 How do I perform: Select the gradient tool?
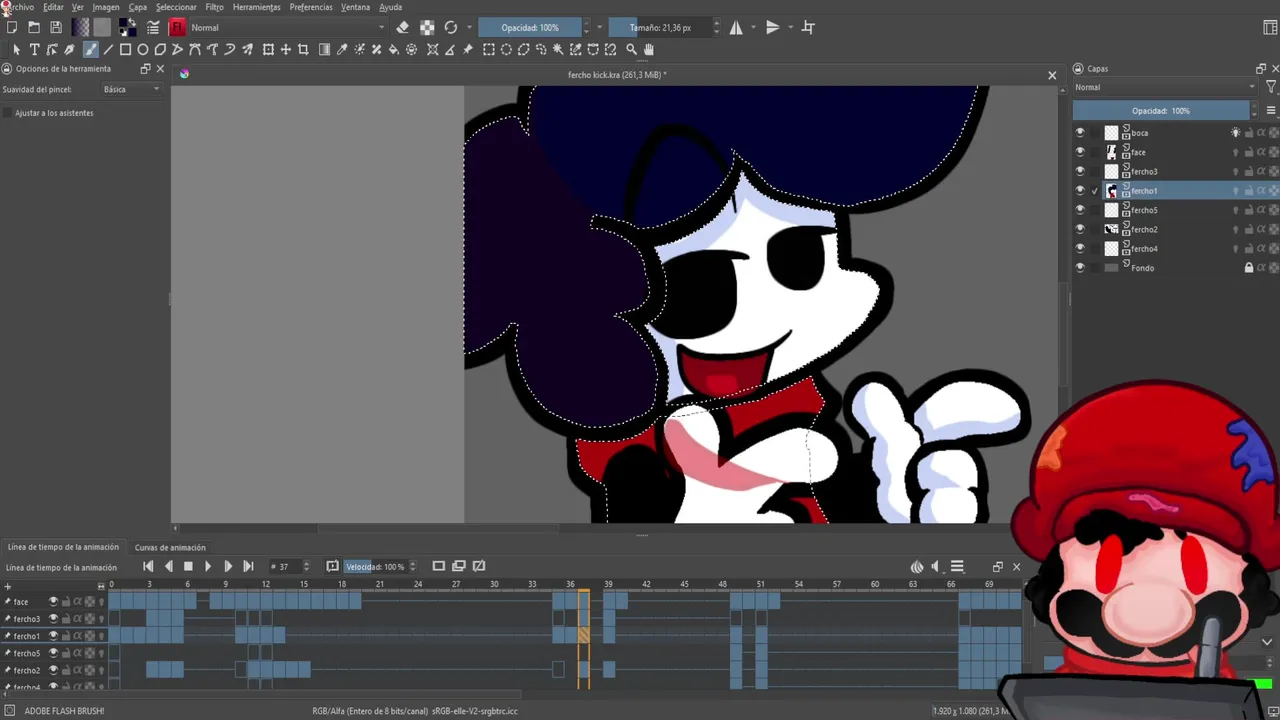(x=323, y=49)
